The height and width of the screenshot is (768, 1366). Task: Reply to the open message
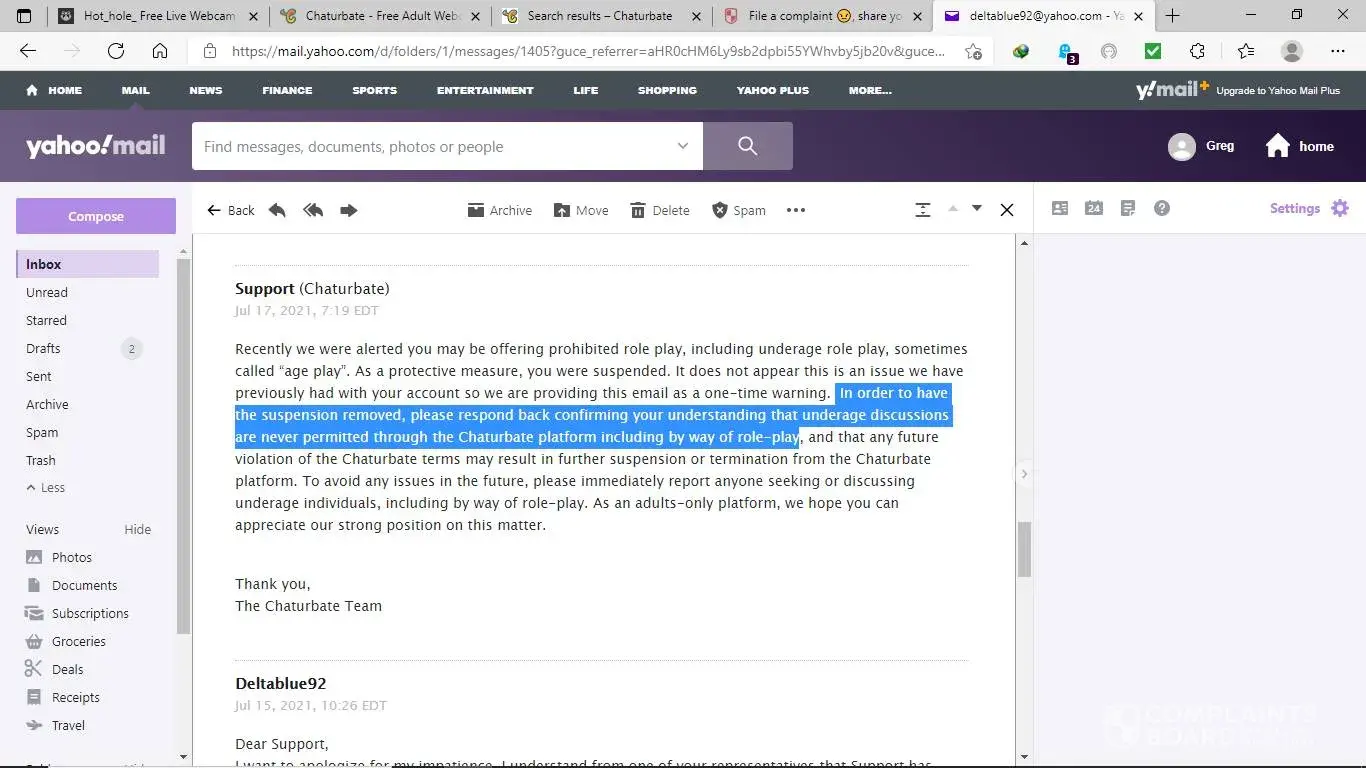coord(277,210)
